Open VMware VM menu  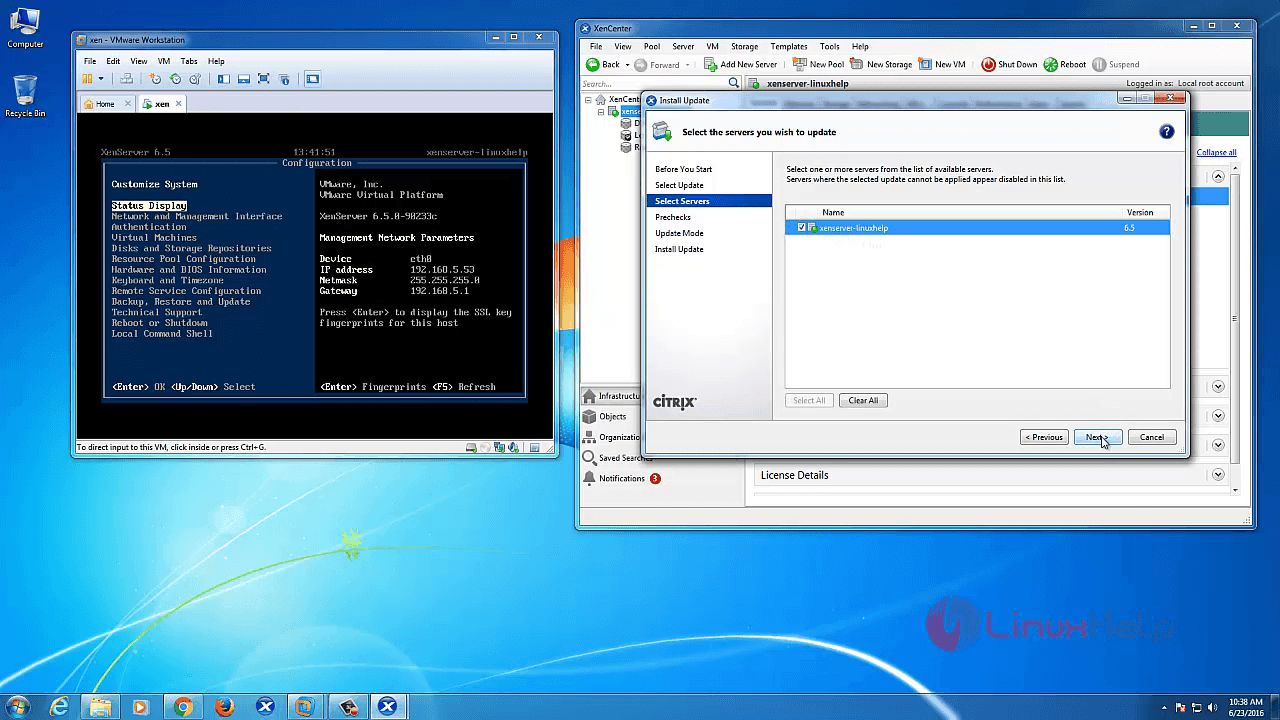tap(164, 61)
